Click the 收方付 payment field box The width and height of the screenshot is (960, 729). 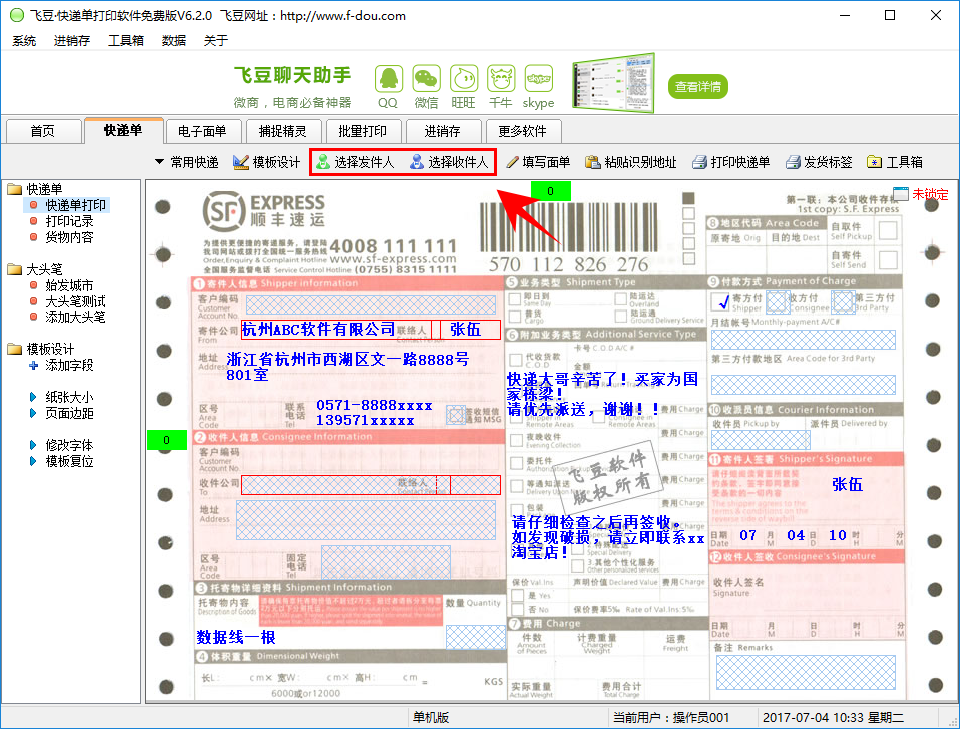click(778, 302)
